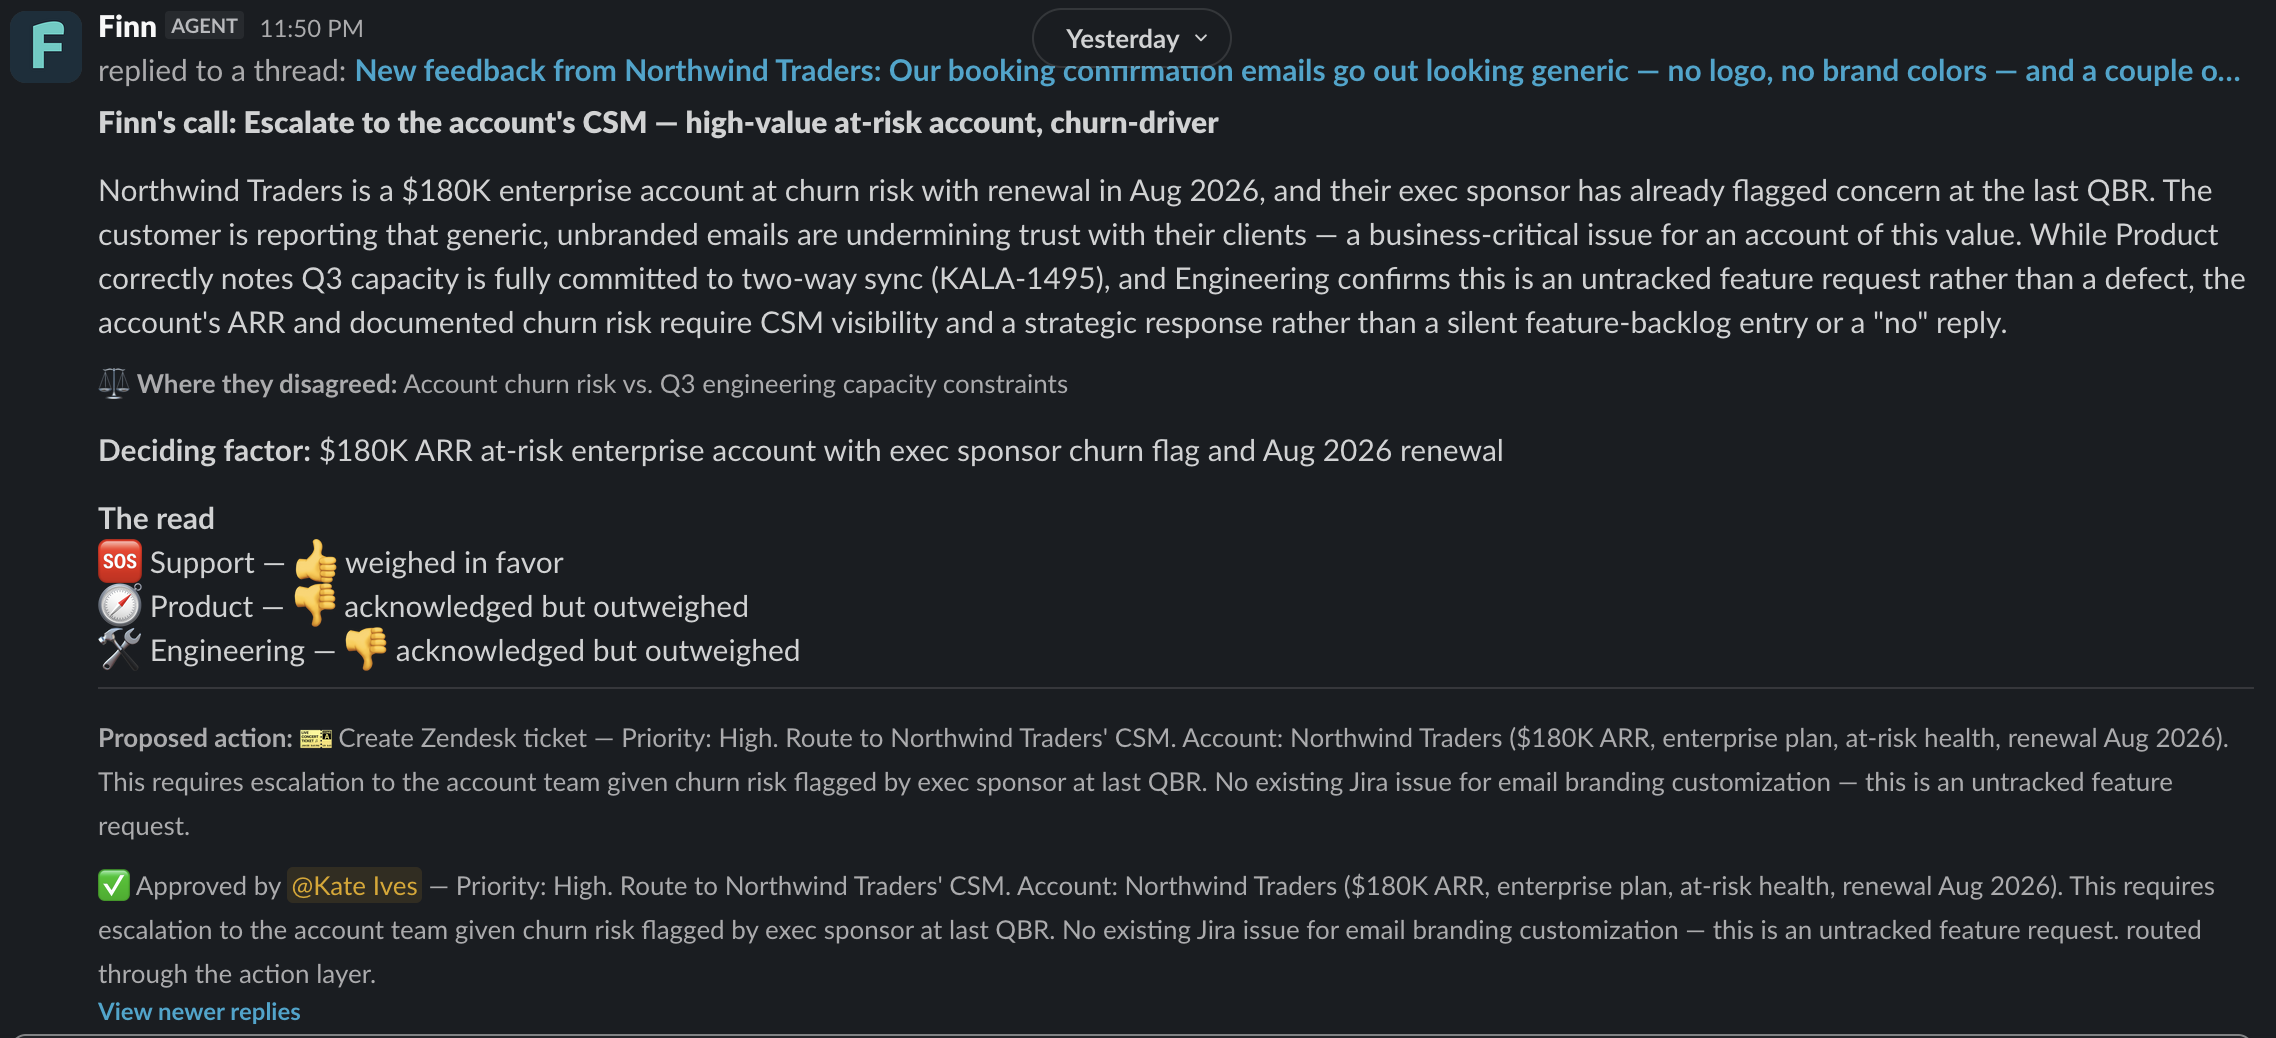Expand the chevron next to Yesterday
Screen dimensions: 2276x1038
tap(1201, 39)
